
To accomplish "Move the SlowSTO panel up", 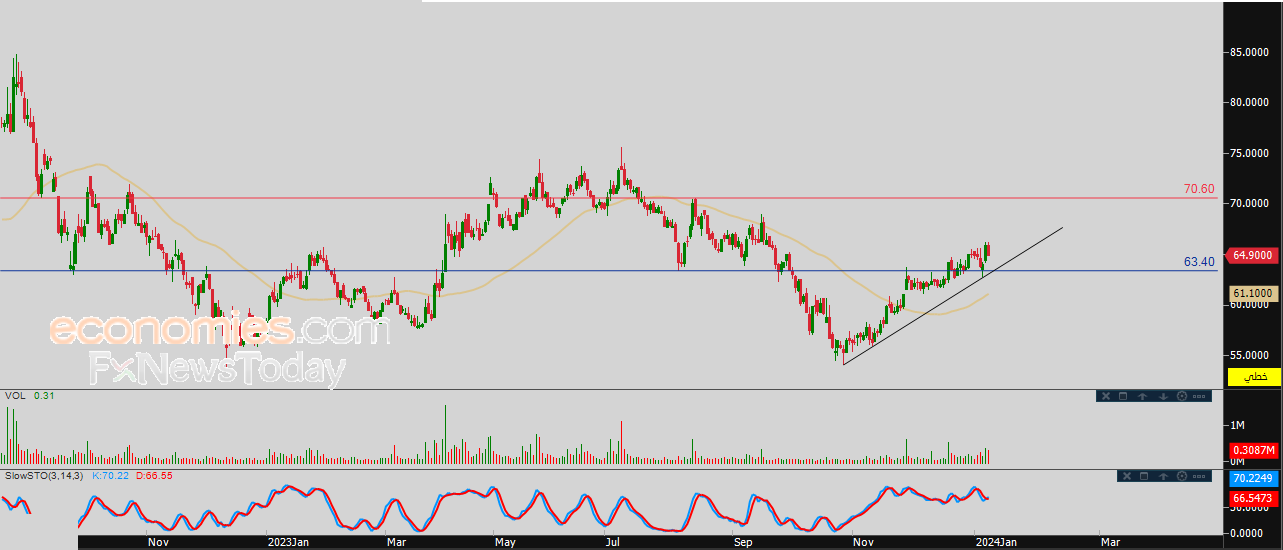I will pos(1163,476).
